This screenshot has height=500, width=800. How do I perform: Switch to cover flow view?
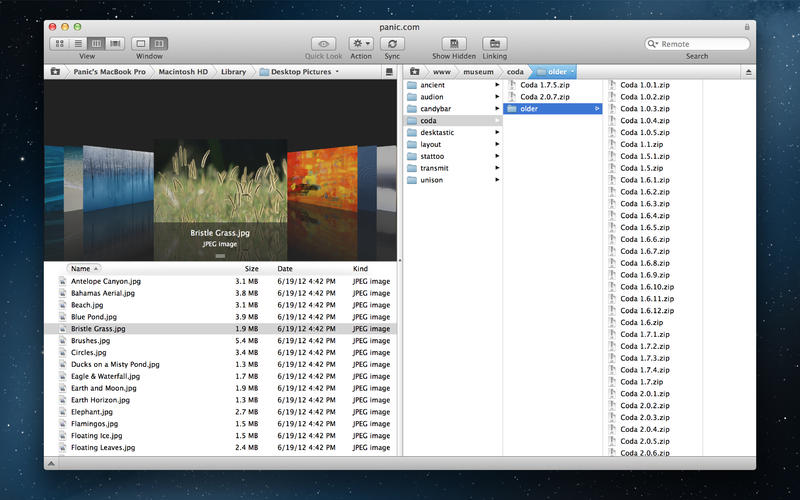coord(115,44)
